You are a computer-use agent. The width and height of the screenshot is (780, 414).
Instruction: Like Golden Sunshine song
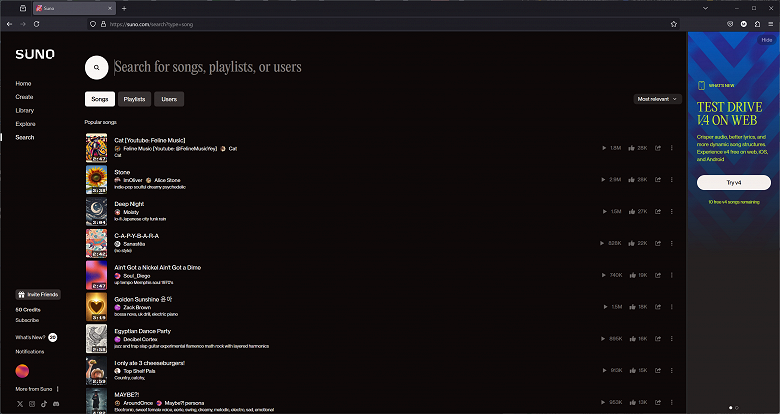629,307
